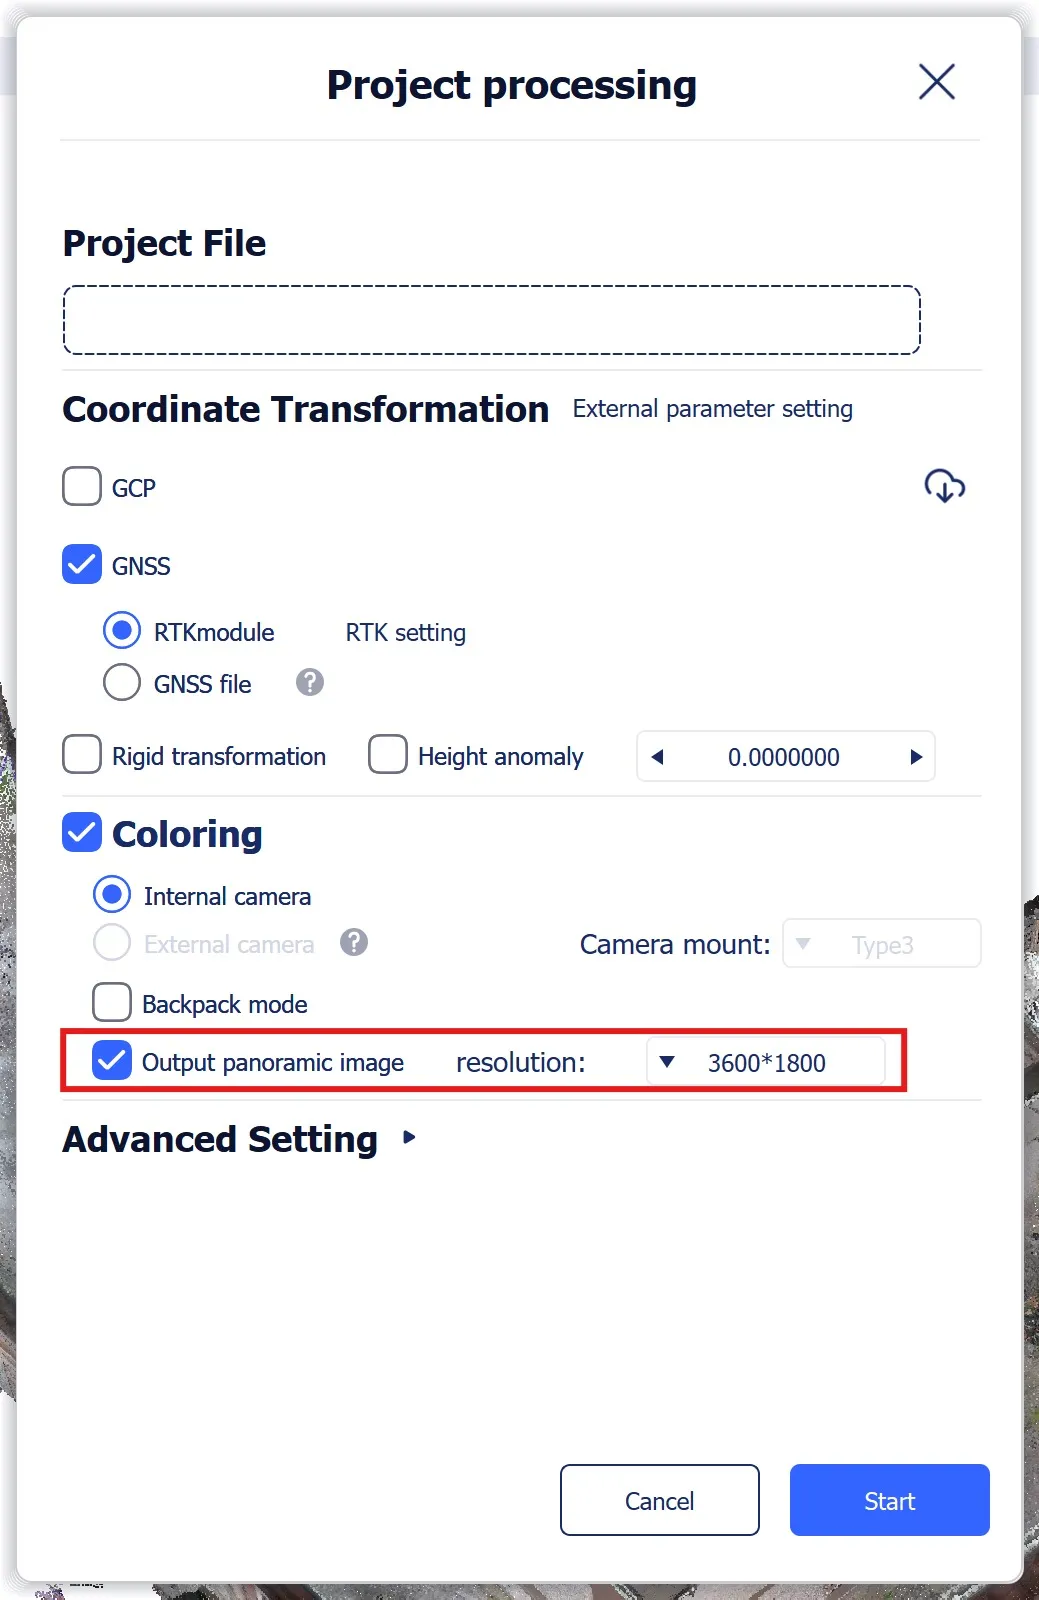Tick the Height anomaly checkbox

click(x=388, y=755)
